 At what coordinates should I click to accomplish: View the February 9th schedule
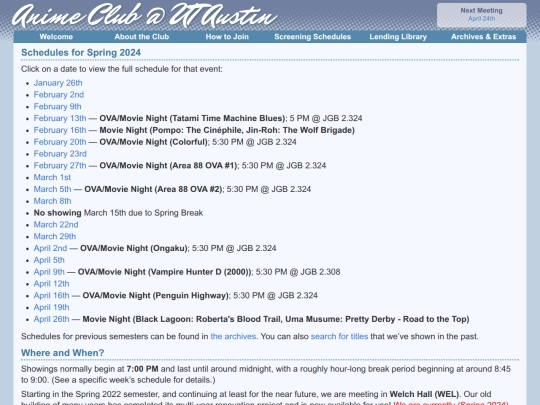(58, 106)
